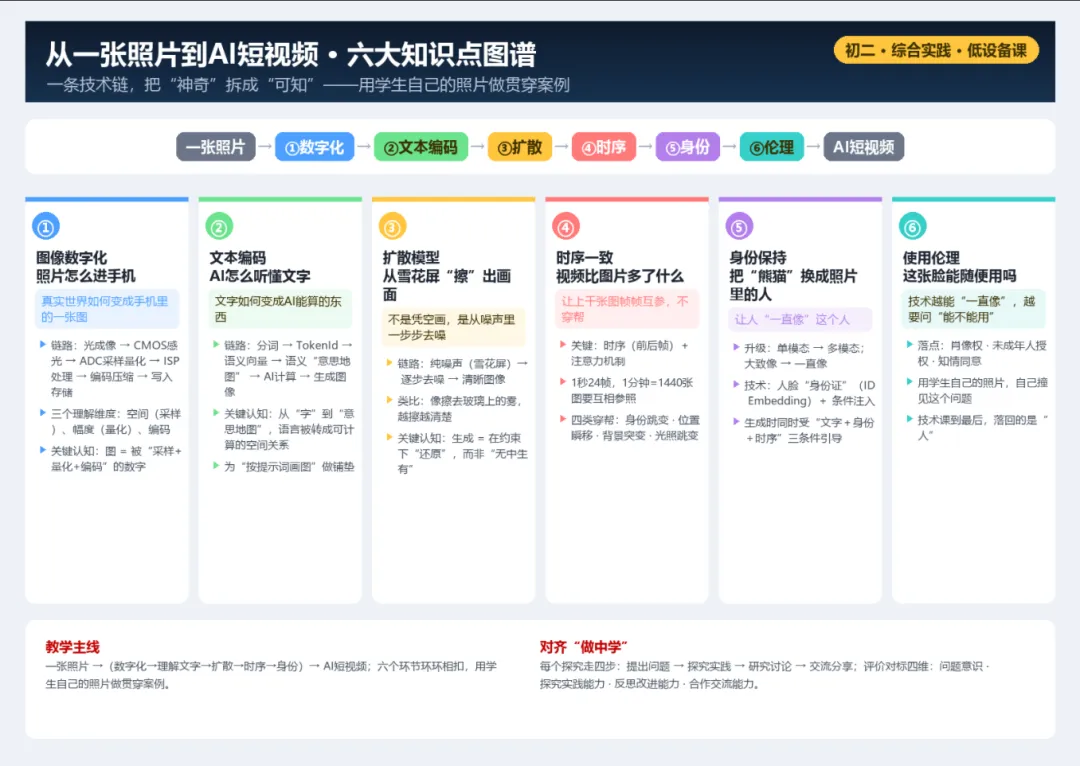Select the blue ①数字化 chip
Screen dimensions: 1080x766
pyautogui.click(x=314, y=147)
